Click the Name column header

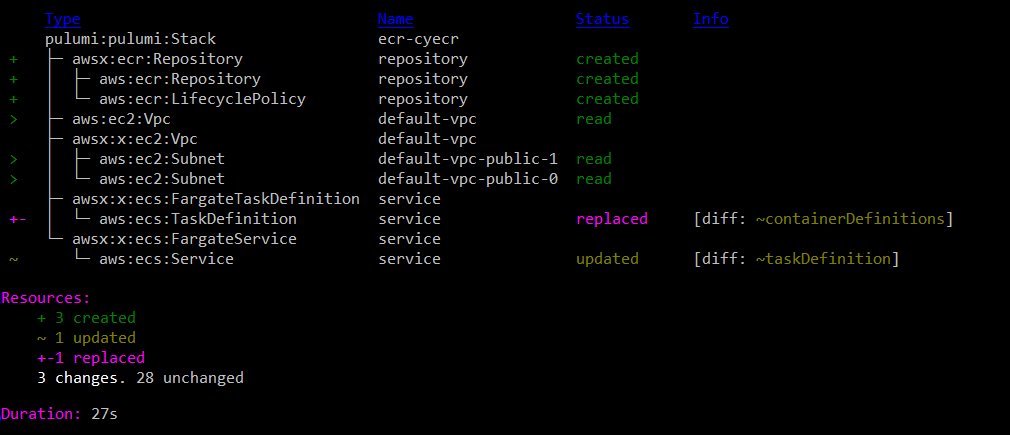point(395,19)
